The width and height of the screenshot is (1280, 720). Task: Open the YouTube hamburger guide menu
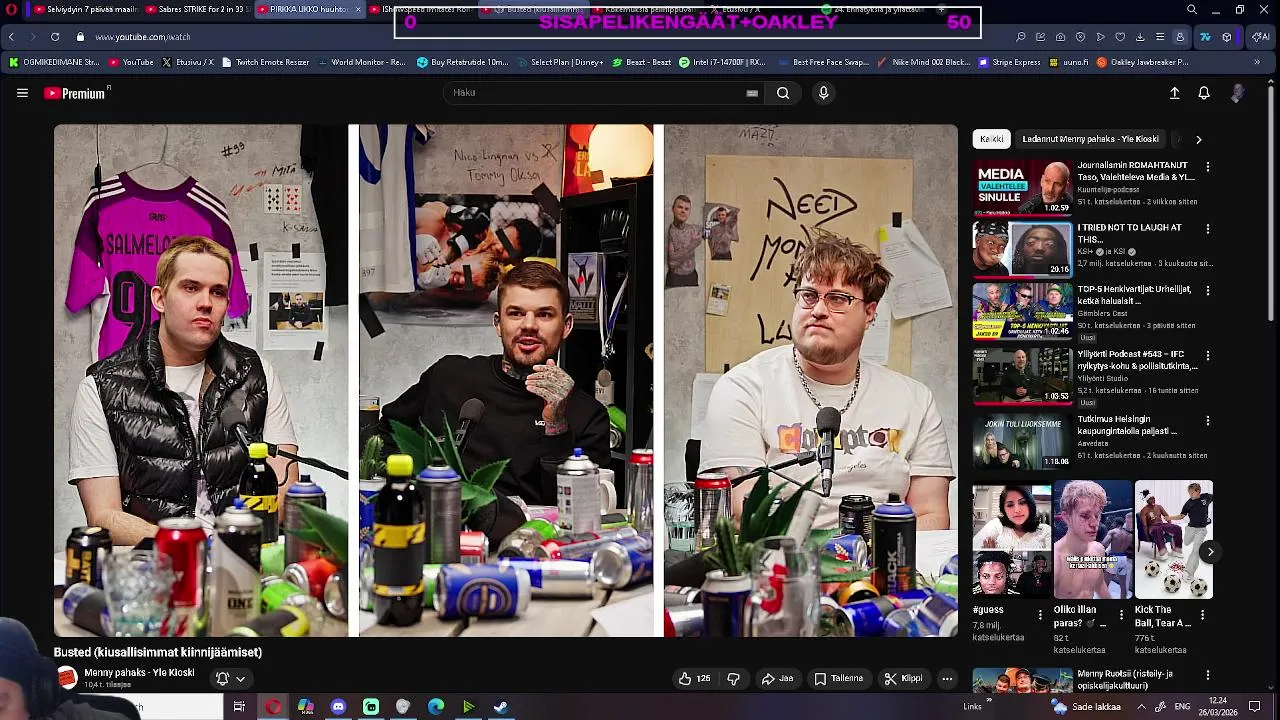(22, 93)
